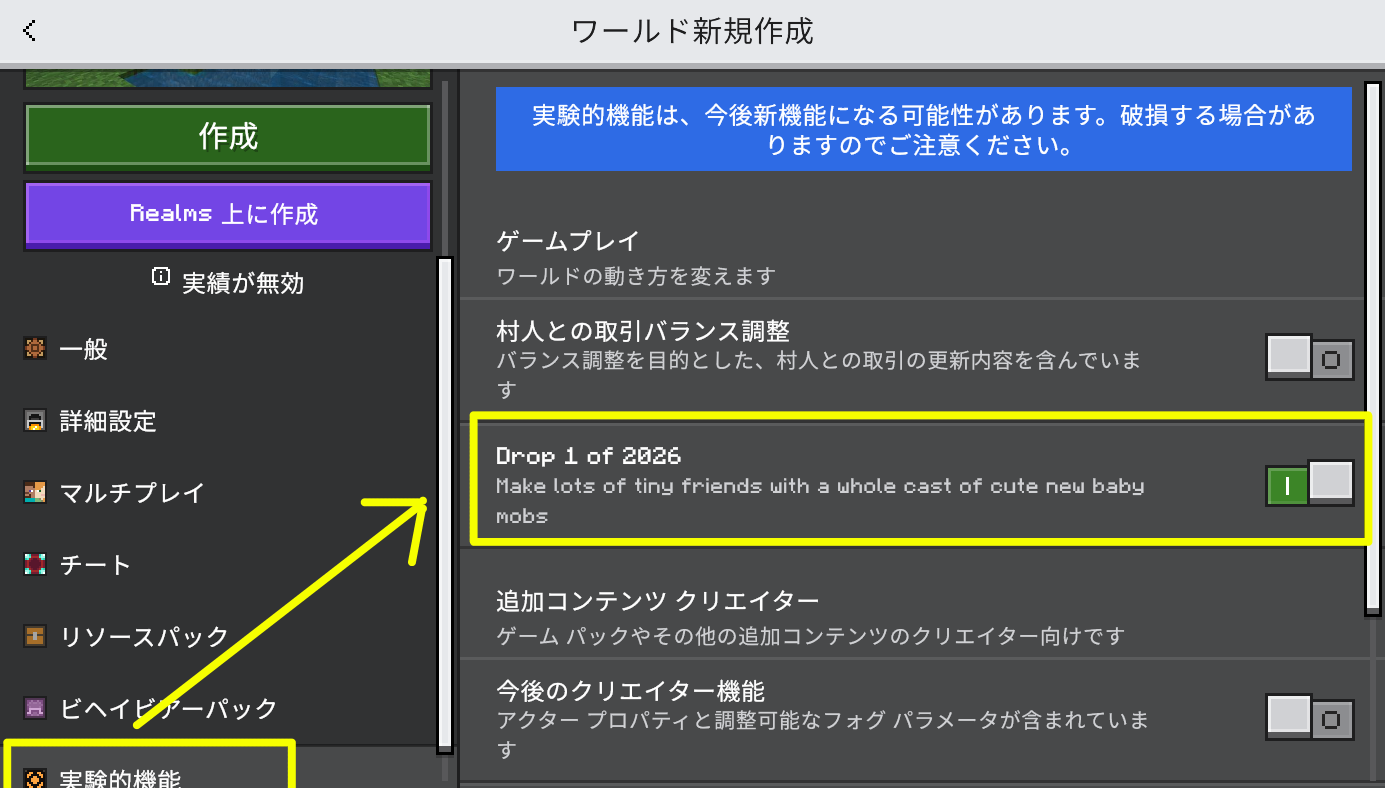Click the チート icon

pyautogui.click(x=35, y=565)
